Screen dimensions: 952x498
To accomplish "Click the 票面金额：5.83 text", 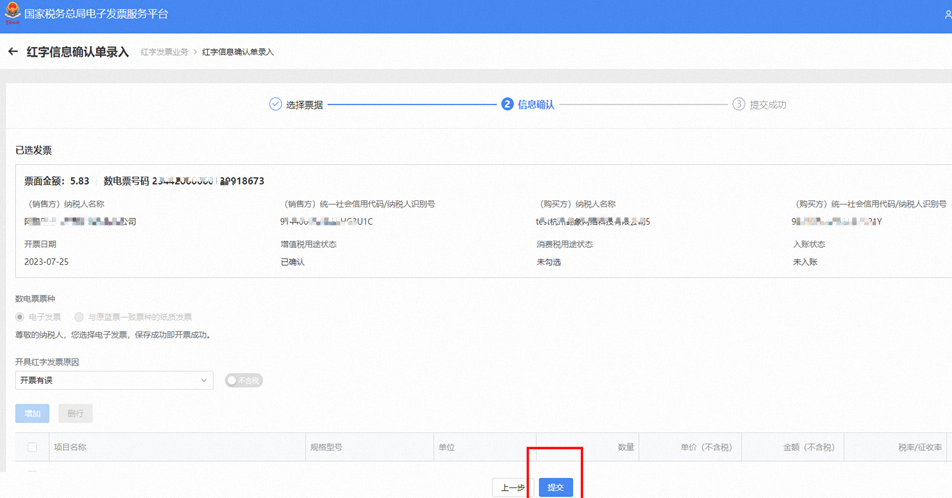I will click(56, 181).
